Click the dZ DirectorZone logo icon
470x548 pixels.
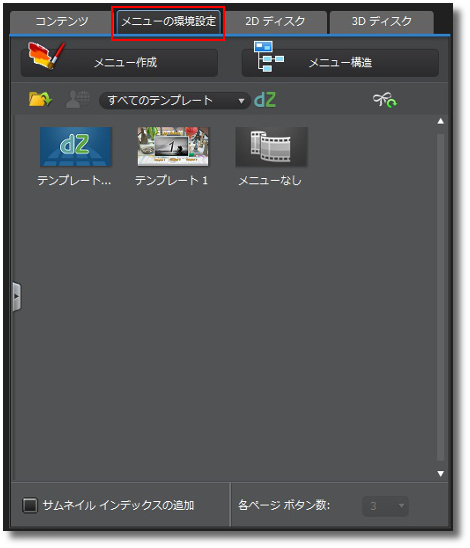point(265,100)
